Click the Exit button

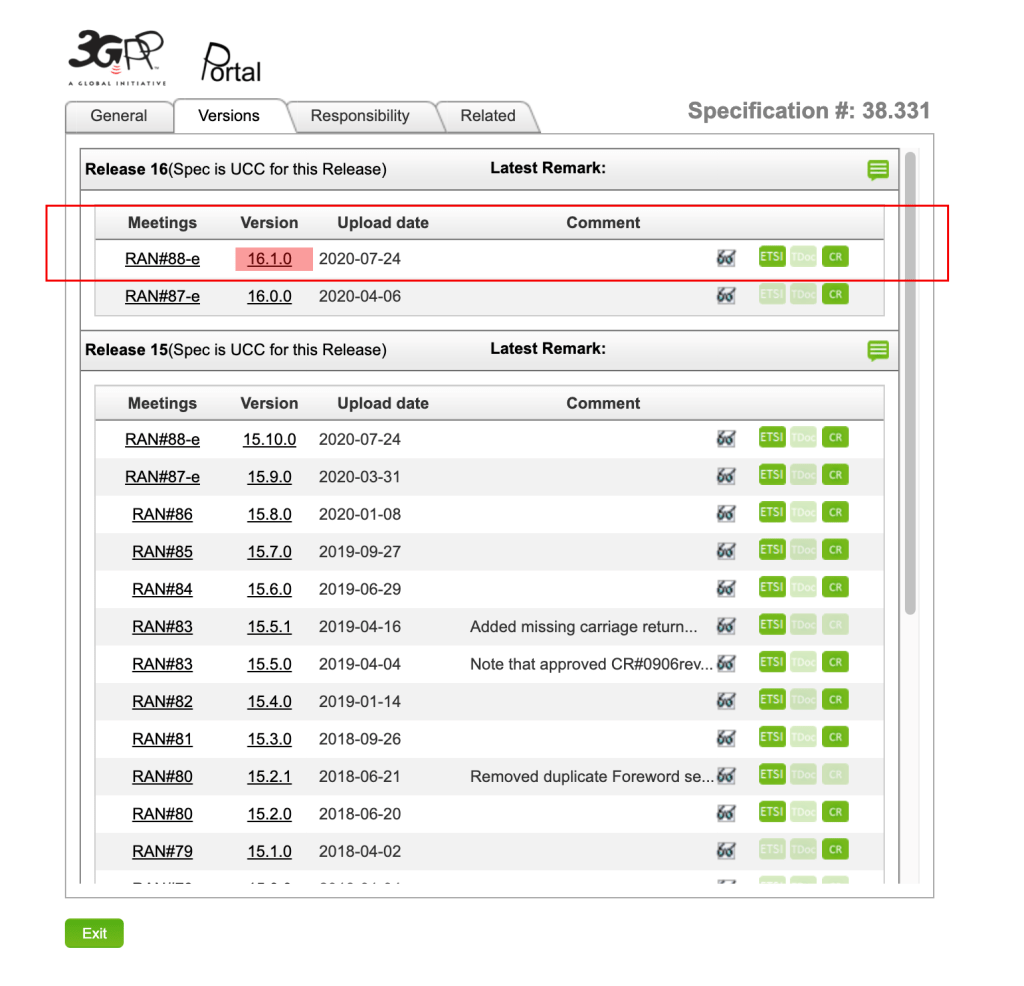(x=93, y=933)
